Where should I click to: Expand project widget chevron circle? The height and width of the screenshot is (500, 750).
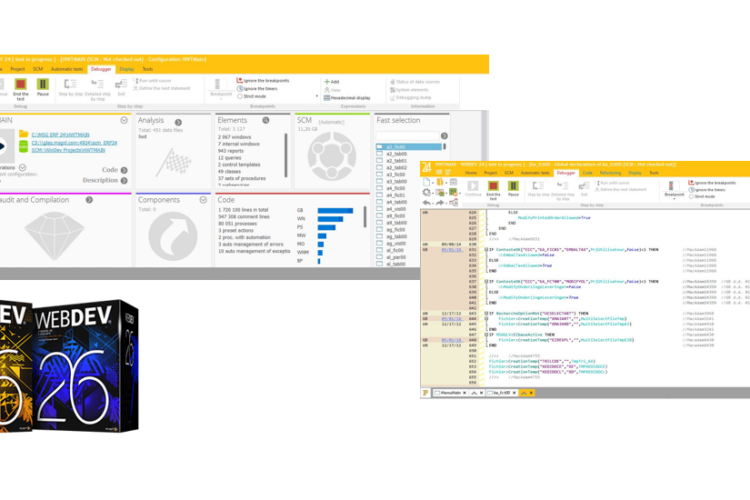pos(124,121)
